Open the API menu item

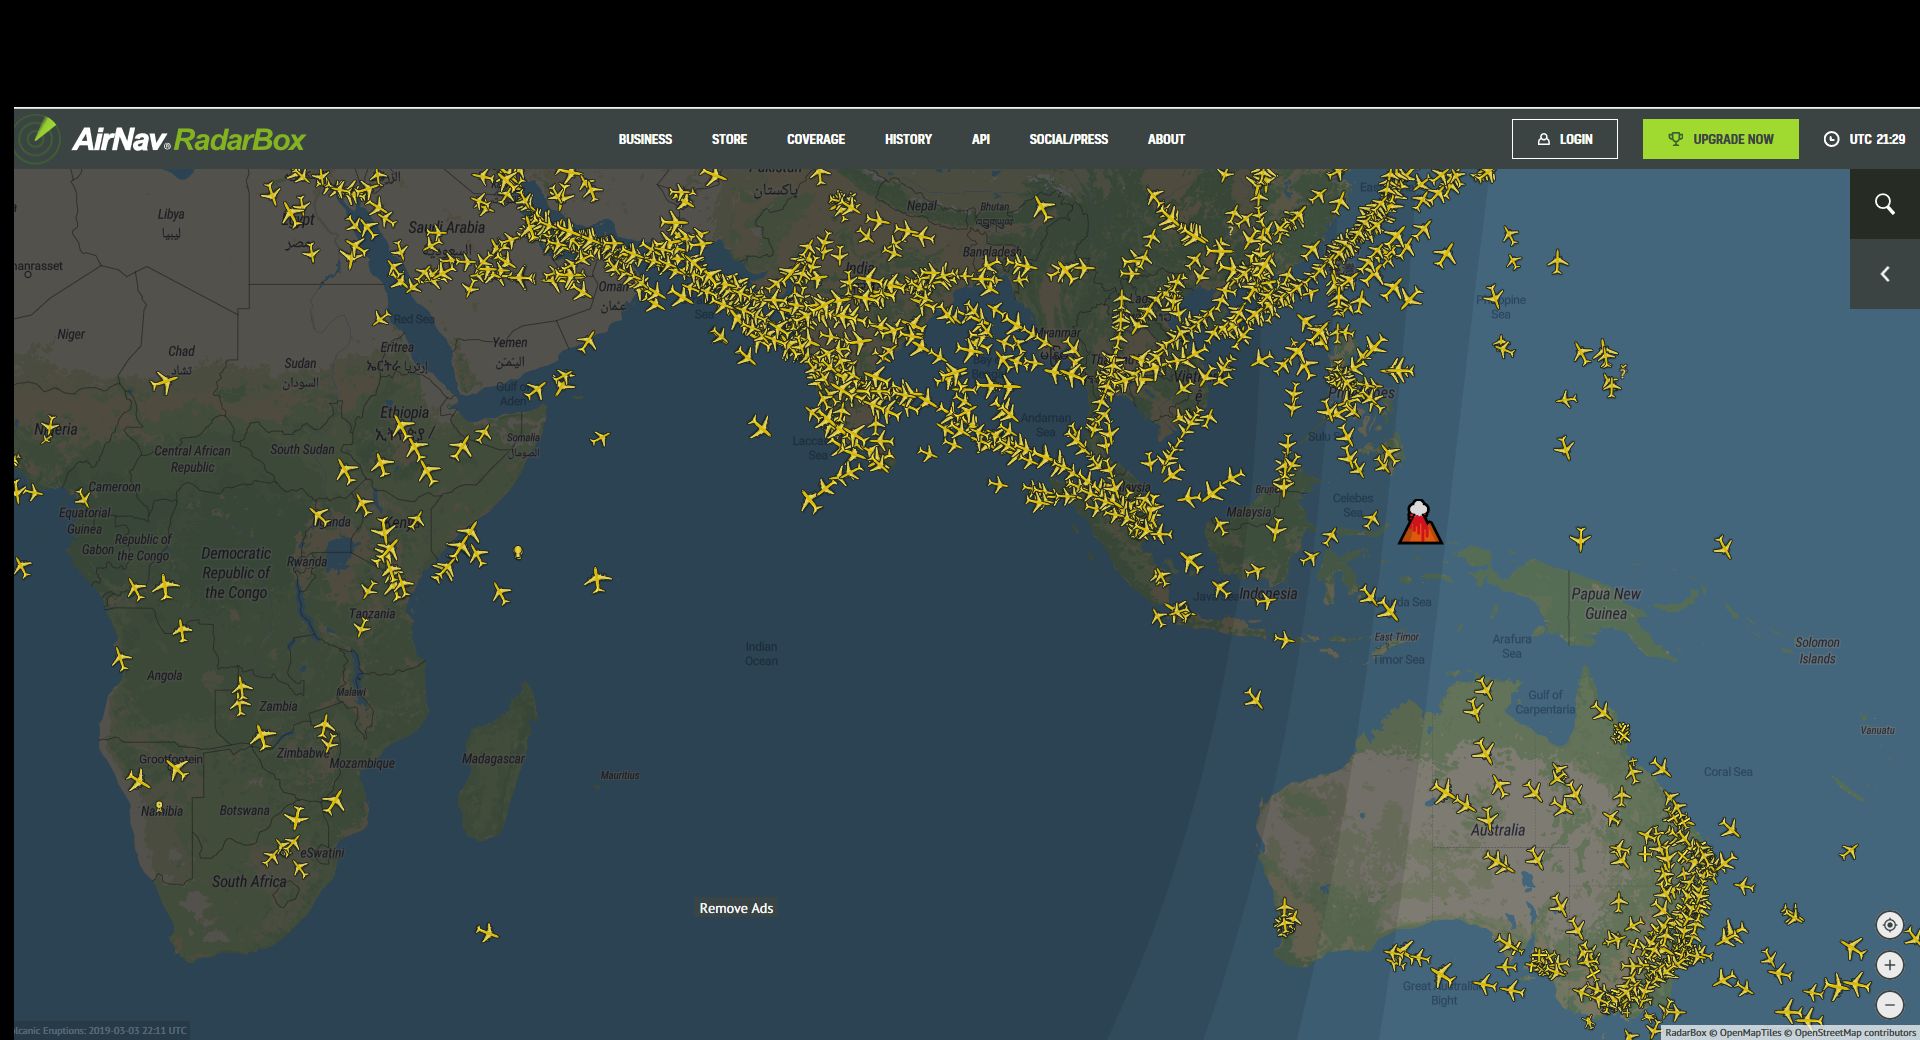tap(981, 139)
